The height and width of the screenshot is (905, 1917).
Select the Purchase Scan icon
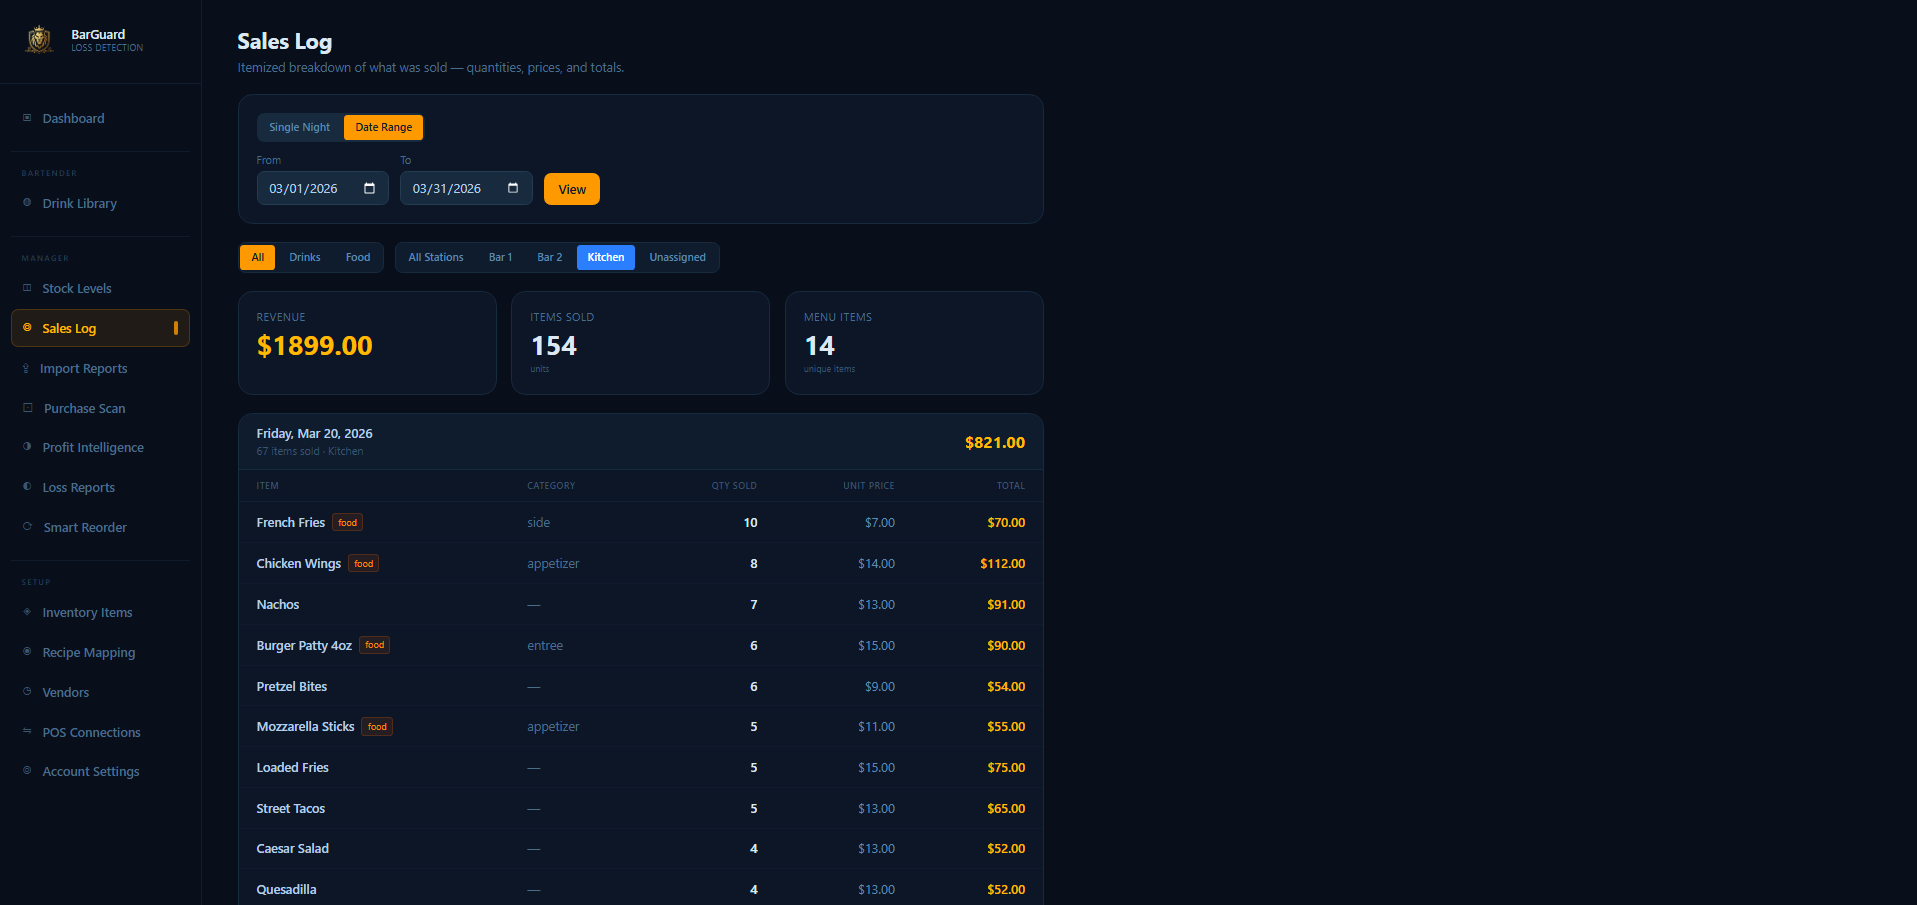[x=28, y=408]
